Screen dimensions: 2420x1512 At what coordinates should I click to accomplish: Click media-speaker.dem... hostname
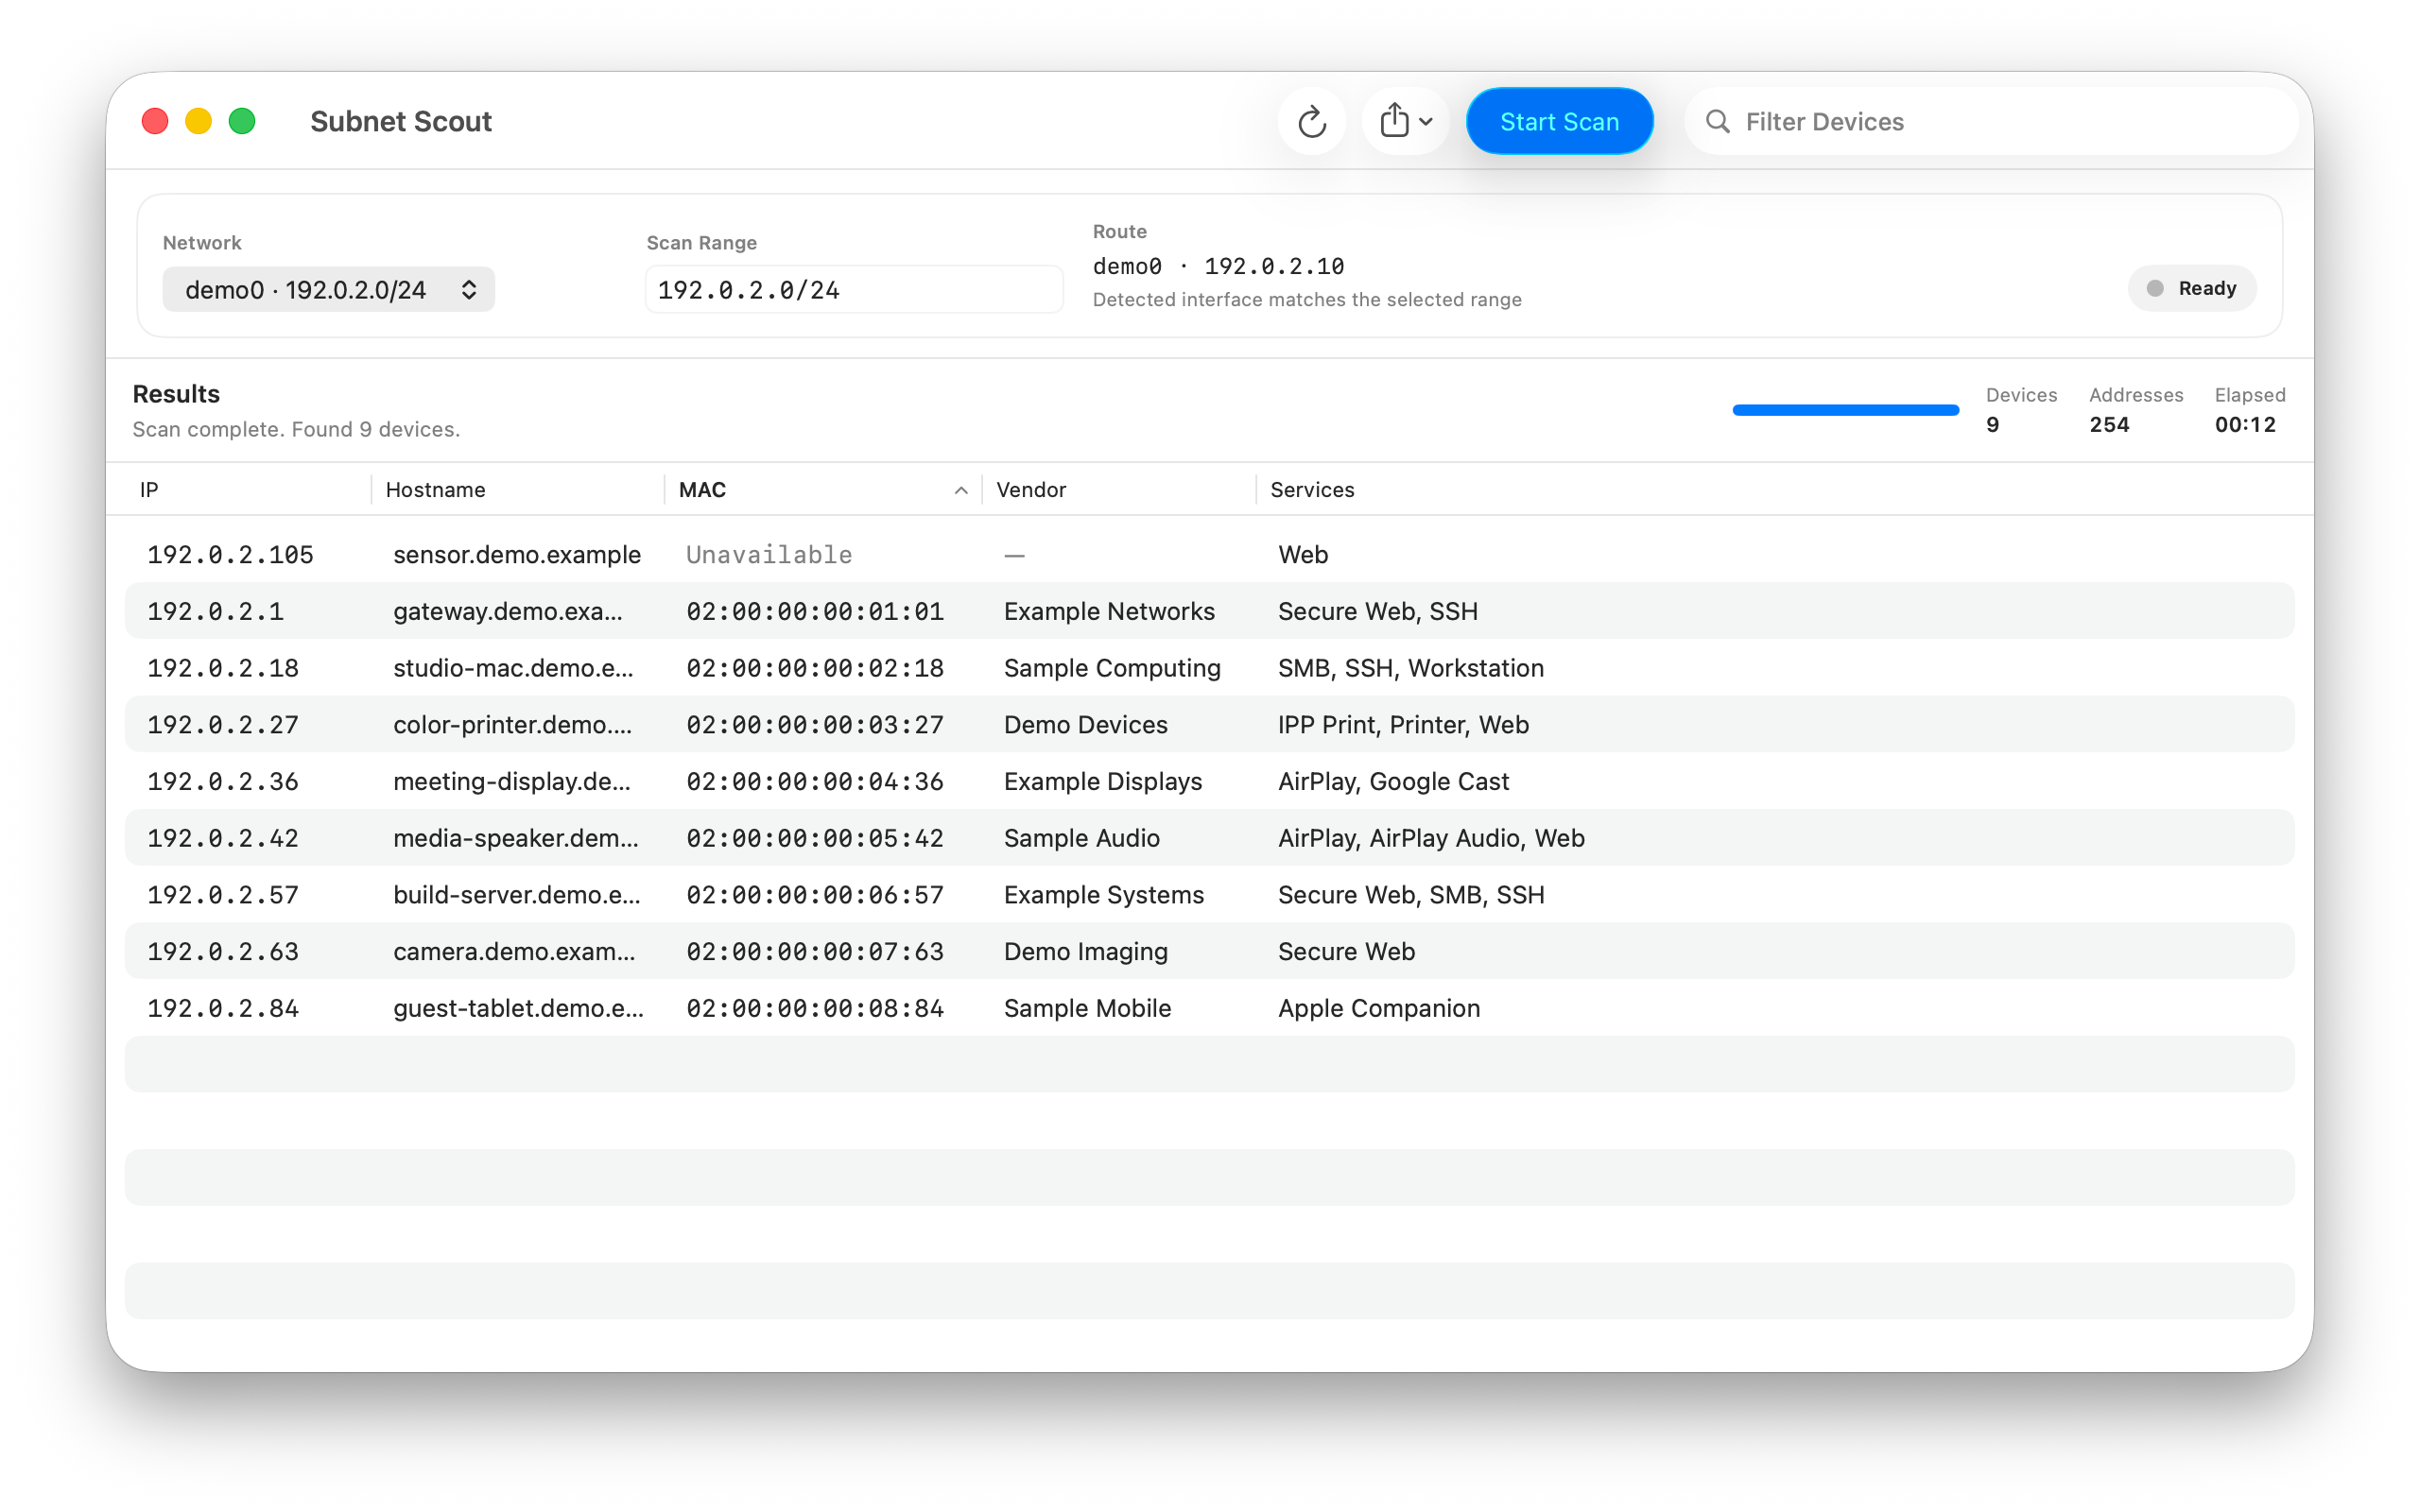pos(516,839)
